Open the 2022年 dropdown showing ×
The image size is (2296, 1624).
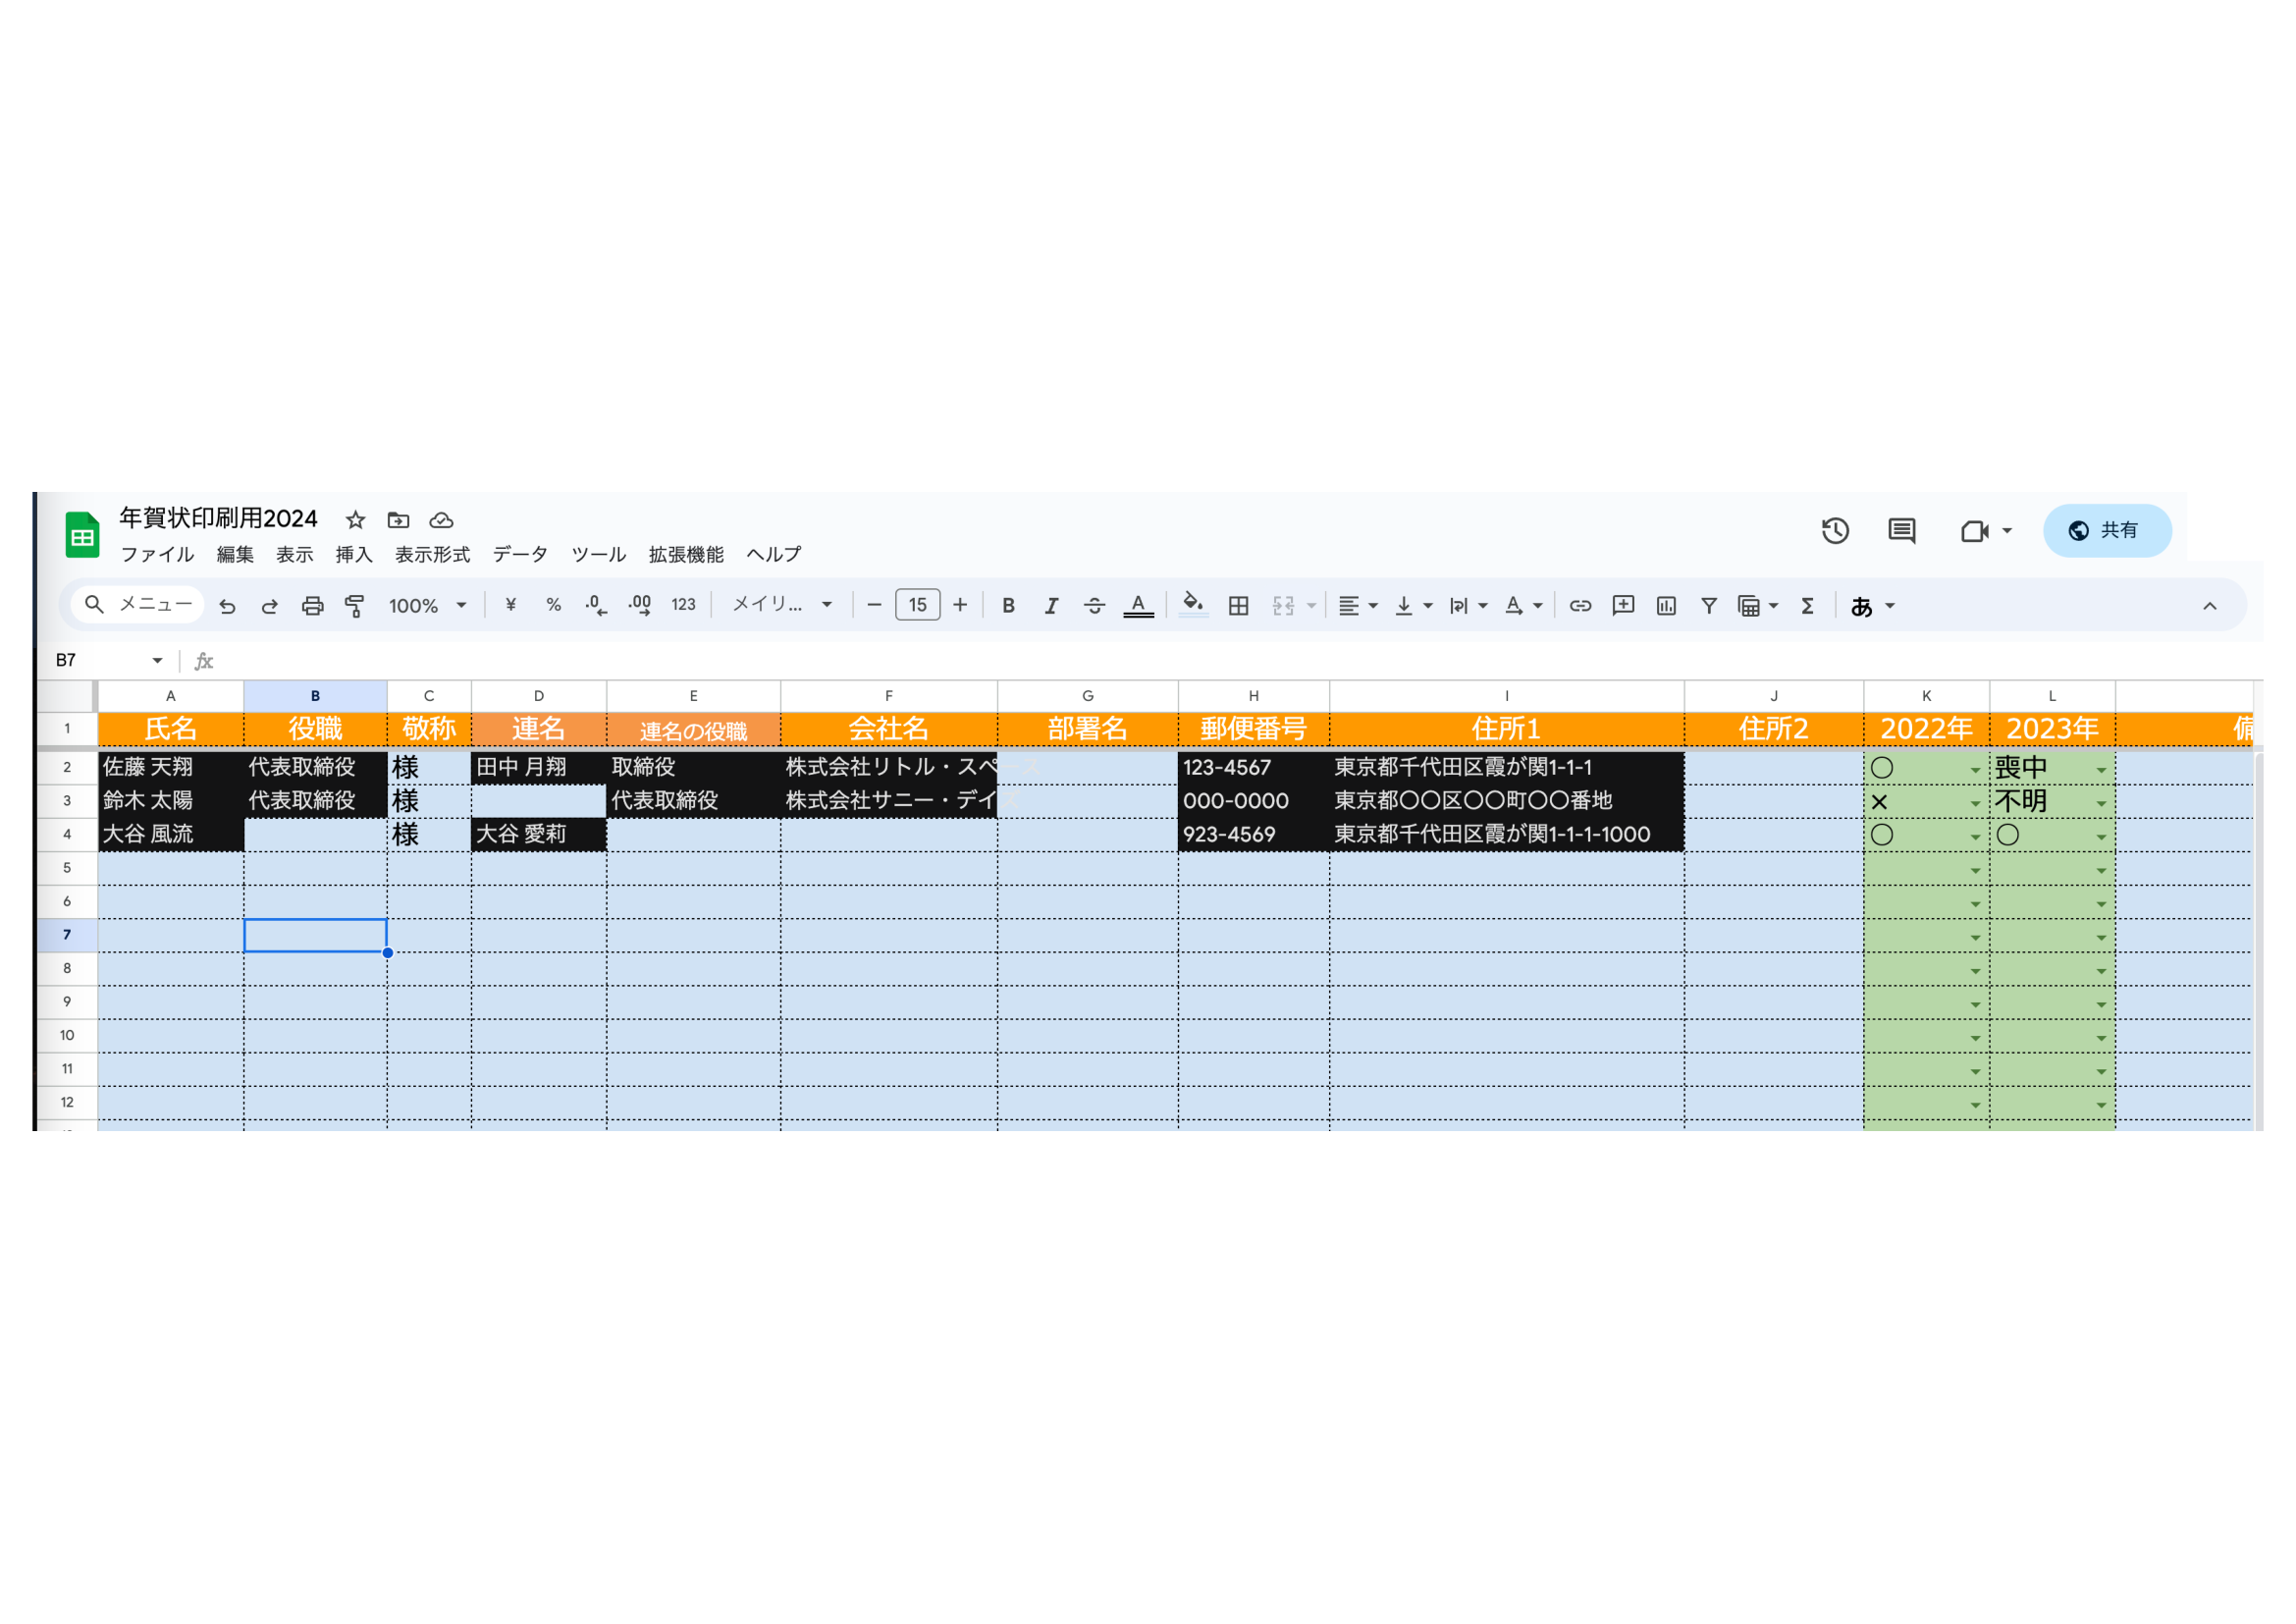point(1975,804)
